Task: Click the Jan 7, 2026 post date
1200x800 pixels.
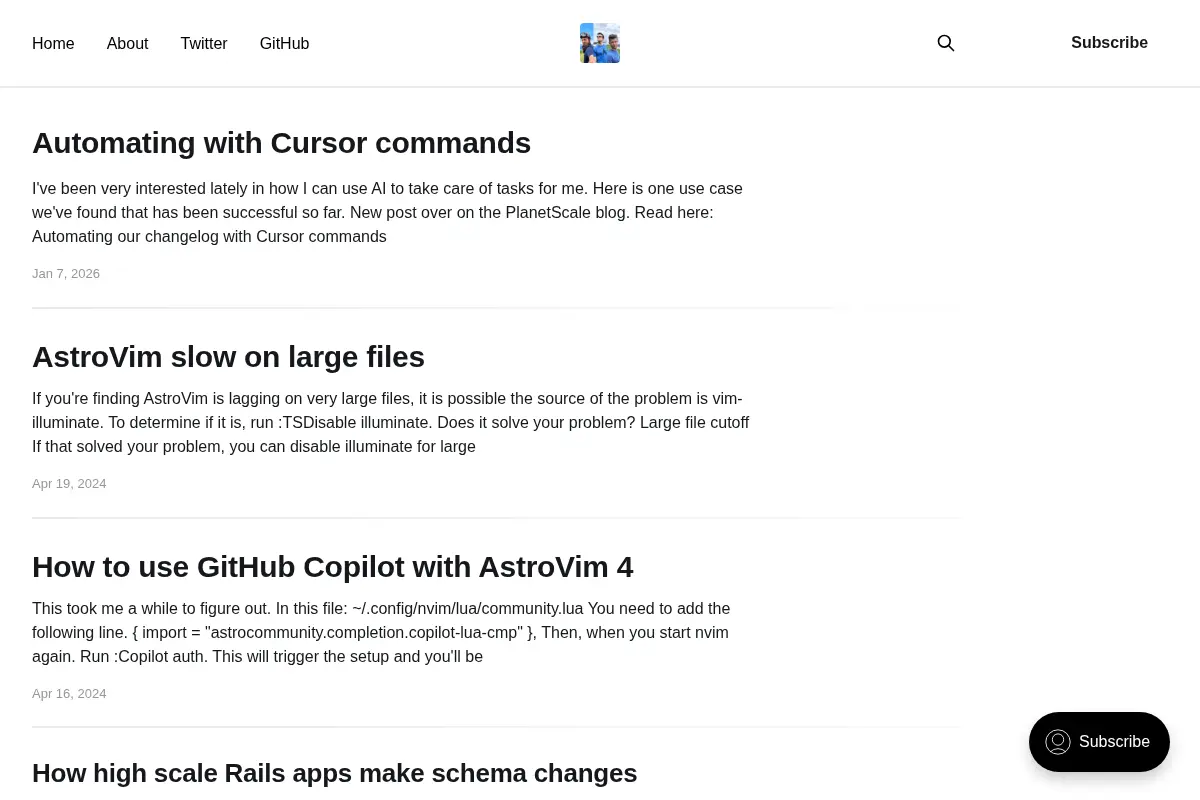Action: [x=66, y=274]
